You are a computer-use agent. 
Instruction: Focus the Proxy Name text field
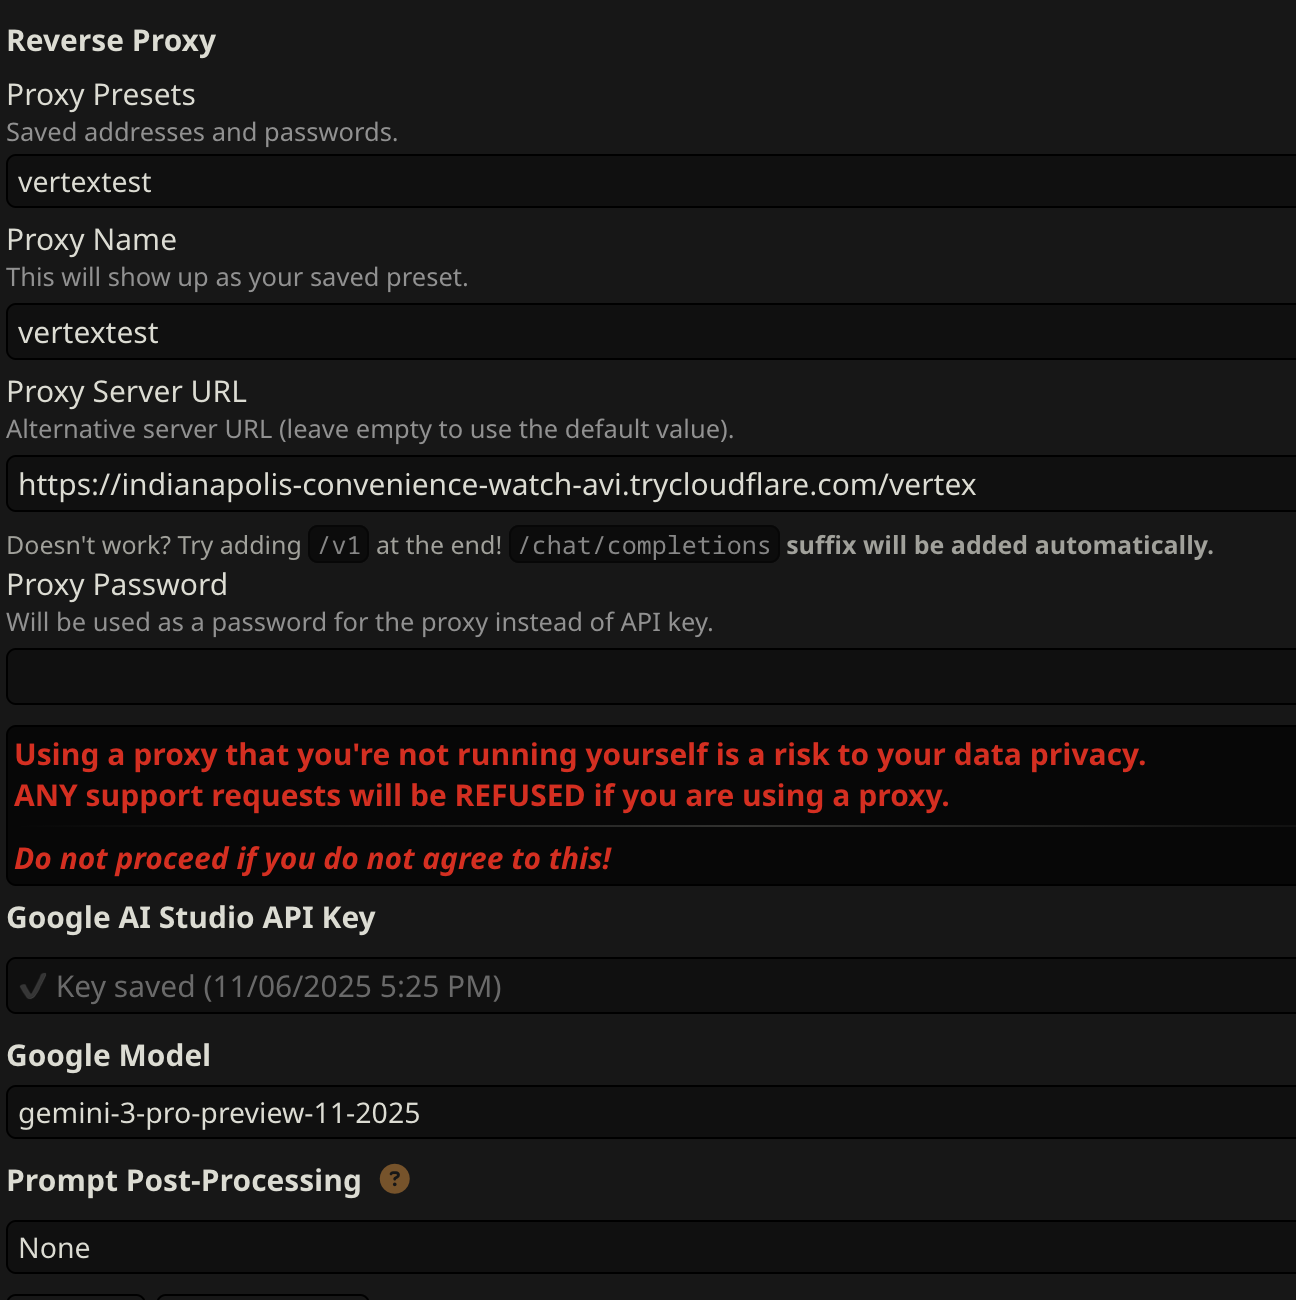tap(650, 333)
